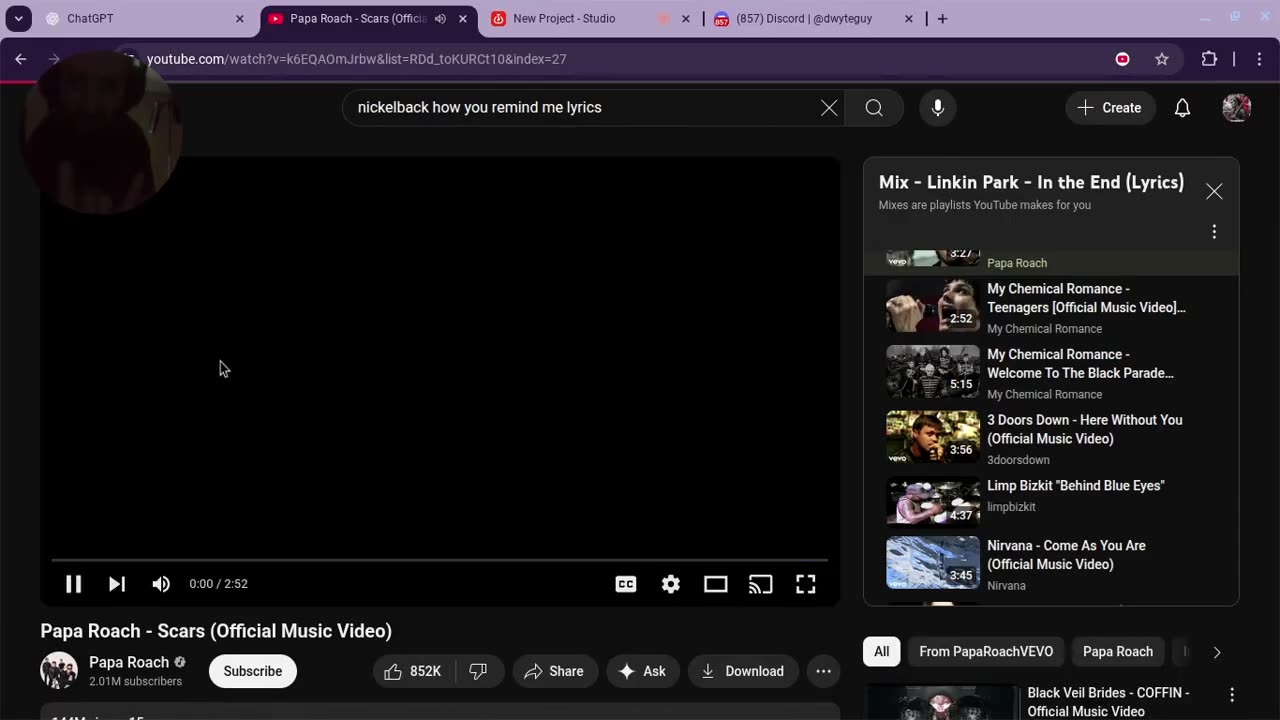Viewport: 1280px width, 720px height.
Task: Open account avatar menu
Action: (x=1237, y=108)
